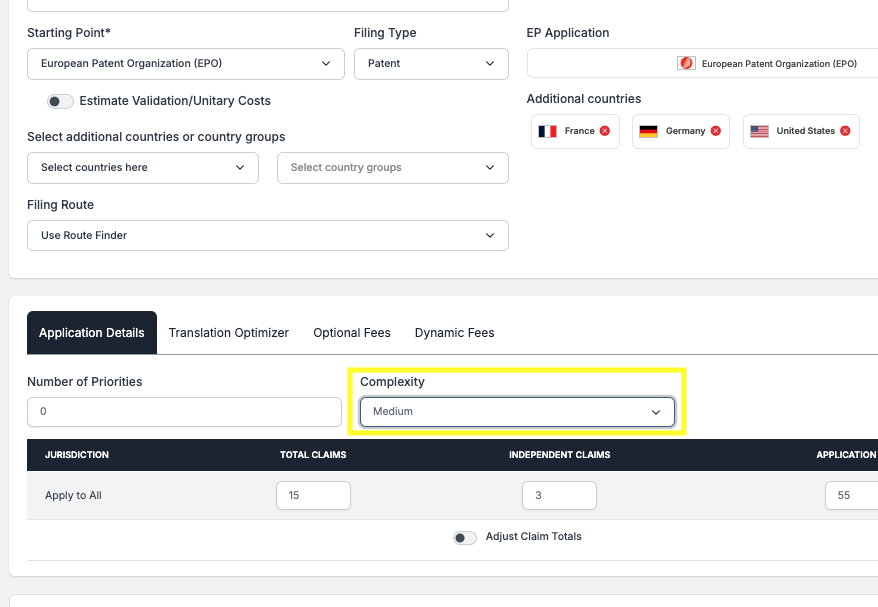Open the Starting Point dropdown
The image size is (878, 607).
click(x=185, y=63)
